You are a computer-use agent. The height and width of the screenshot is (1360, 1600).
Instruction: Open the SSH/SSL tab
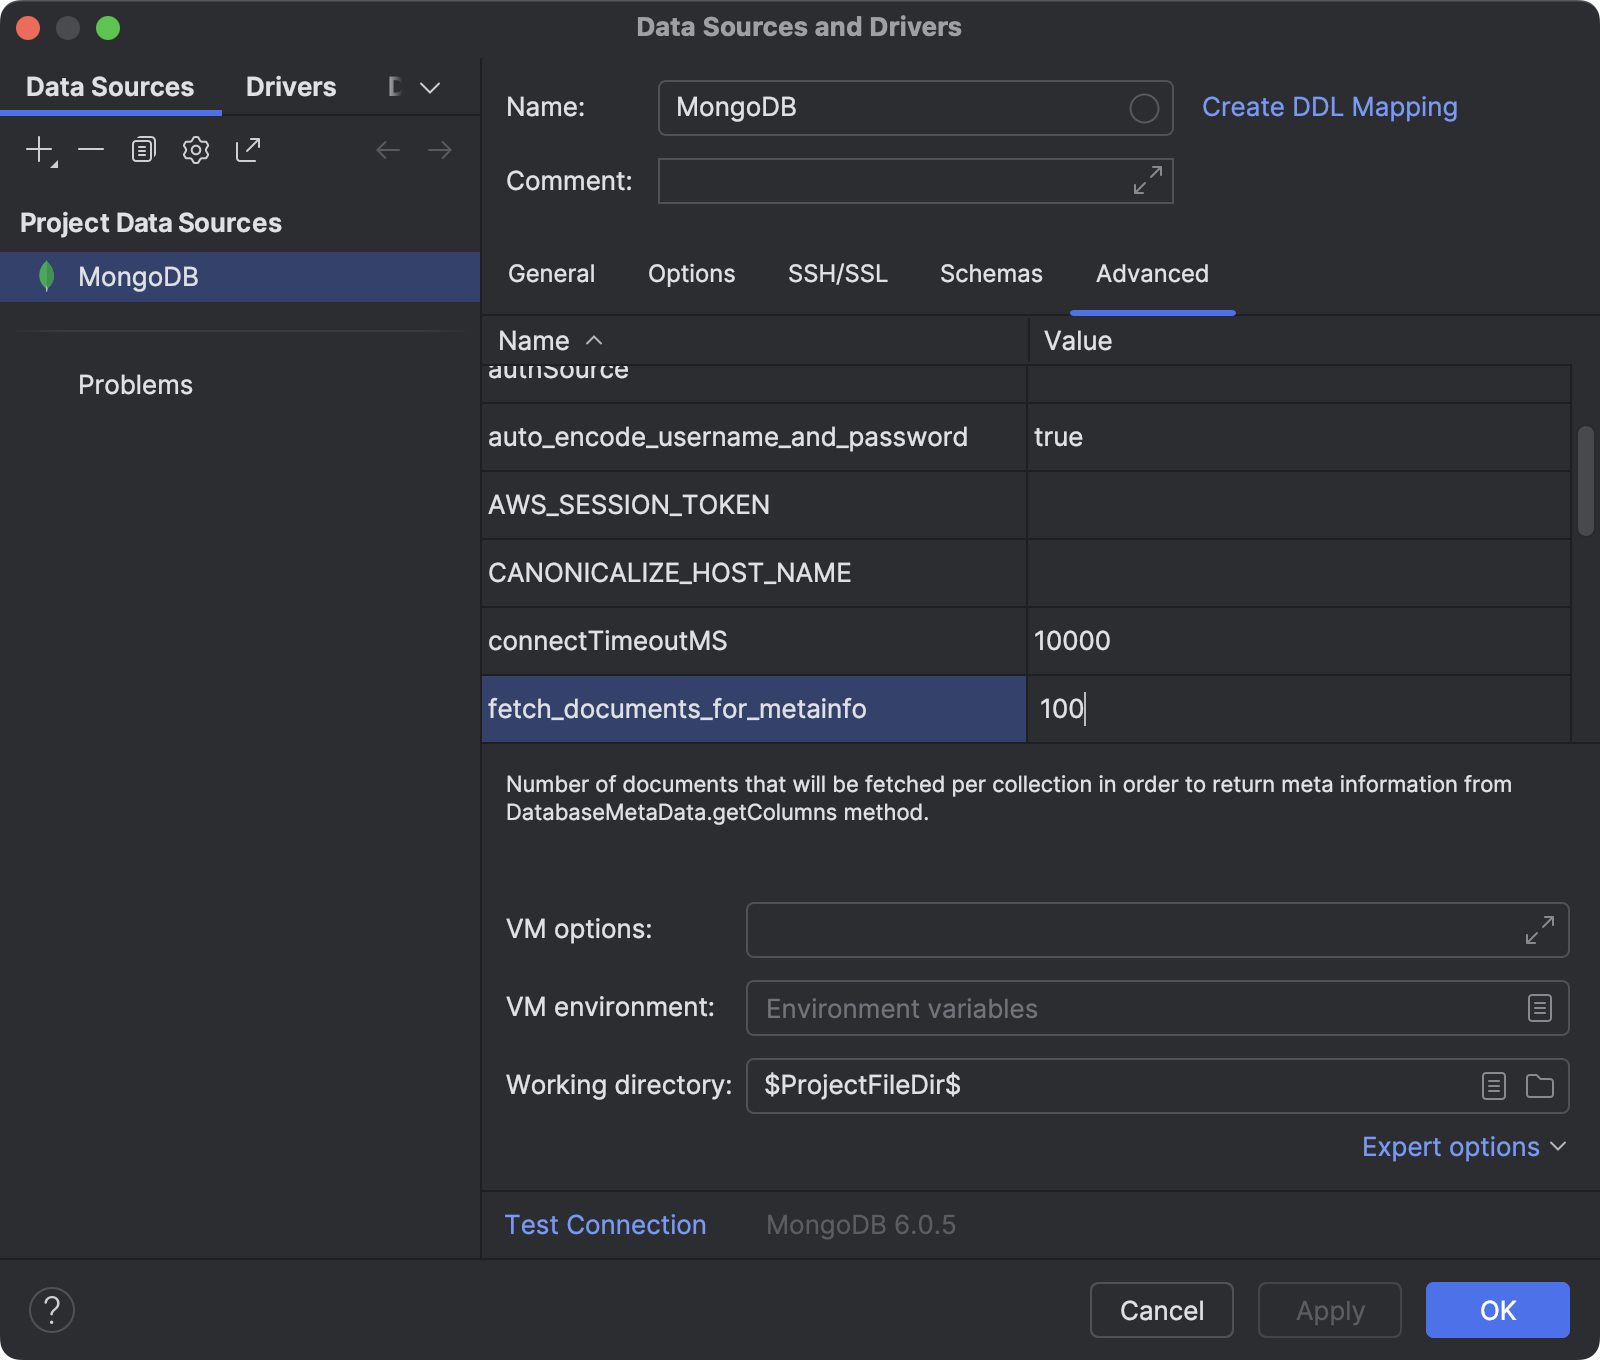[x=838, y=273]
